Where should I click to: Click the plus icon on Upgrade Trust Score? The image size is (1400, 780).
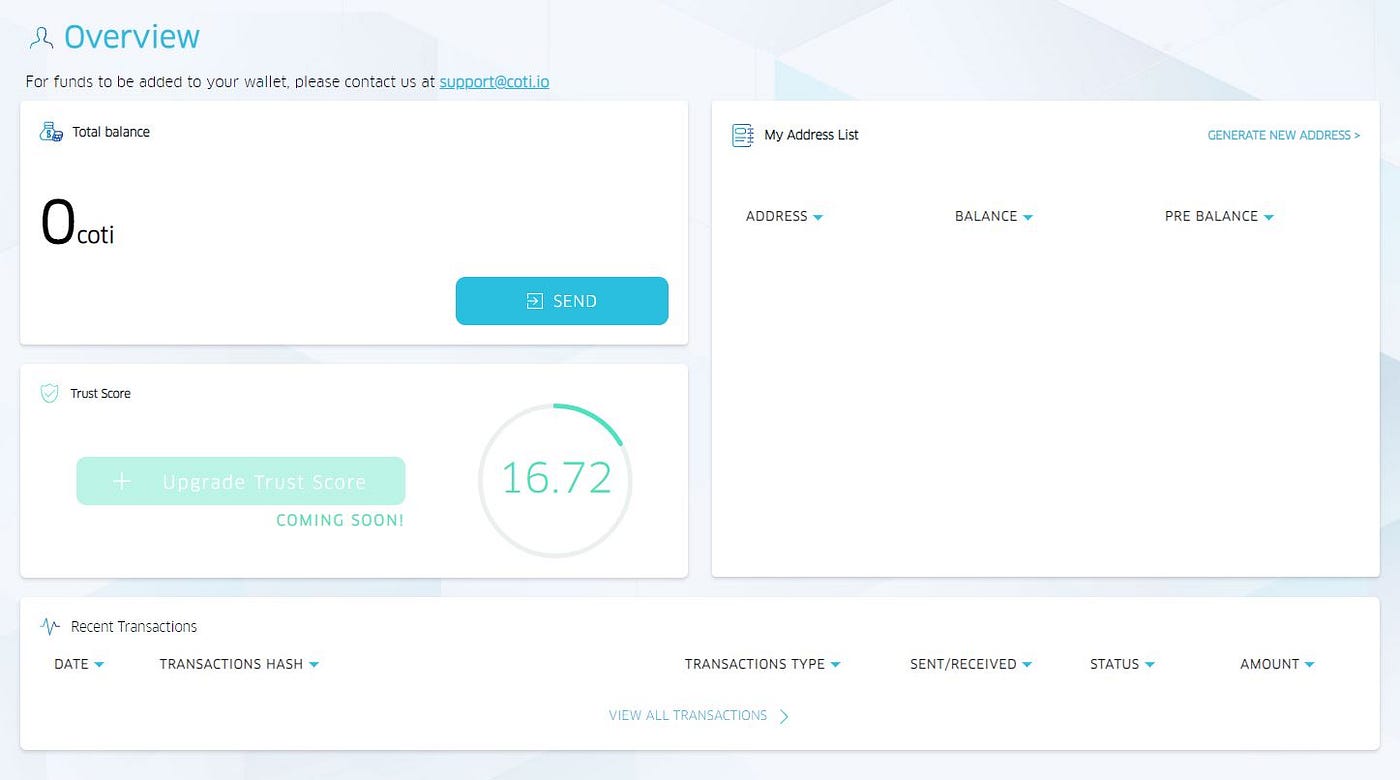[122, 482]
